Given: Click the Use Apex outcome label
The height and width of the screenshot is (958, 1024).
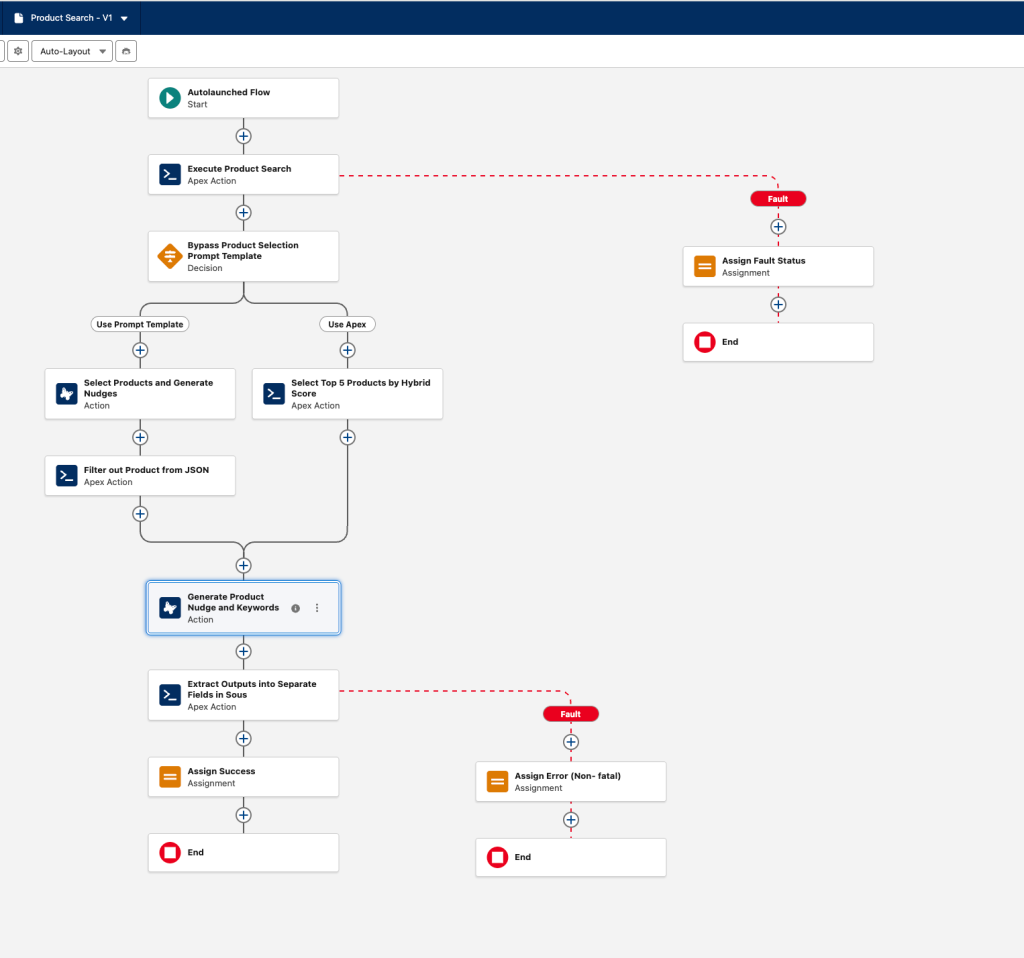Looking at the screenshot, I should pos(347,324).
